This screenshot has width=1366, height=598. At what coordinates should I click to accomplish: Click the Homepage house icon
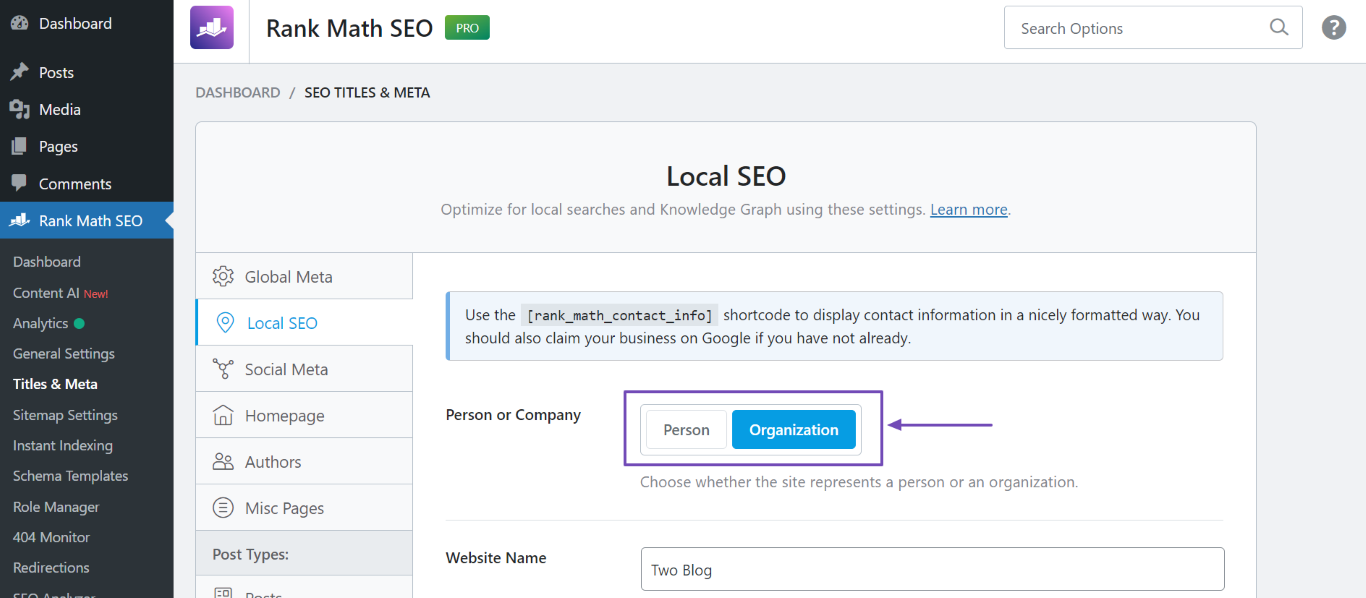tap(224, 415)
